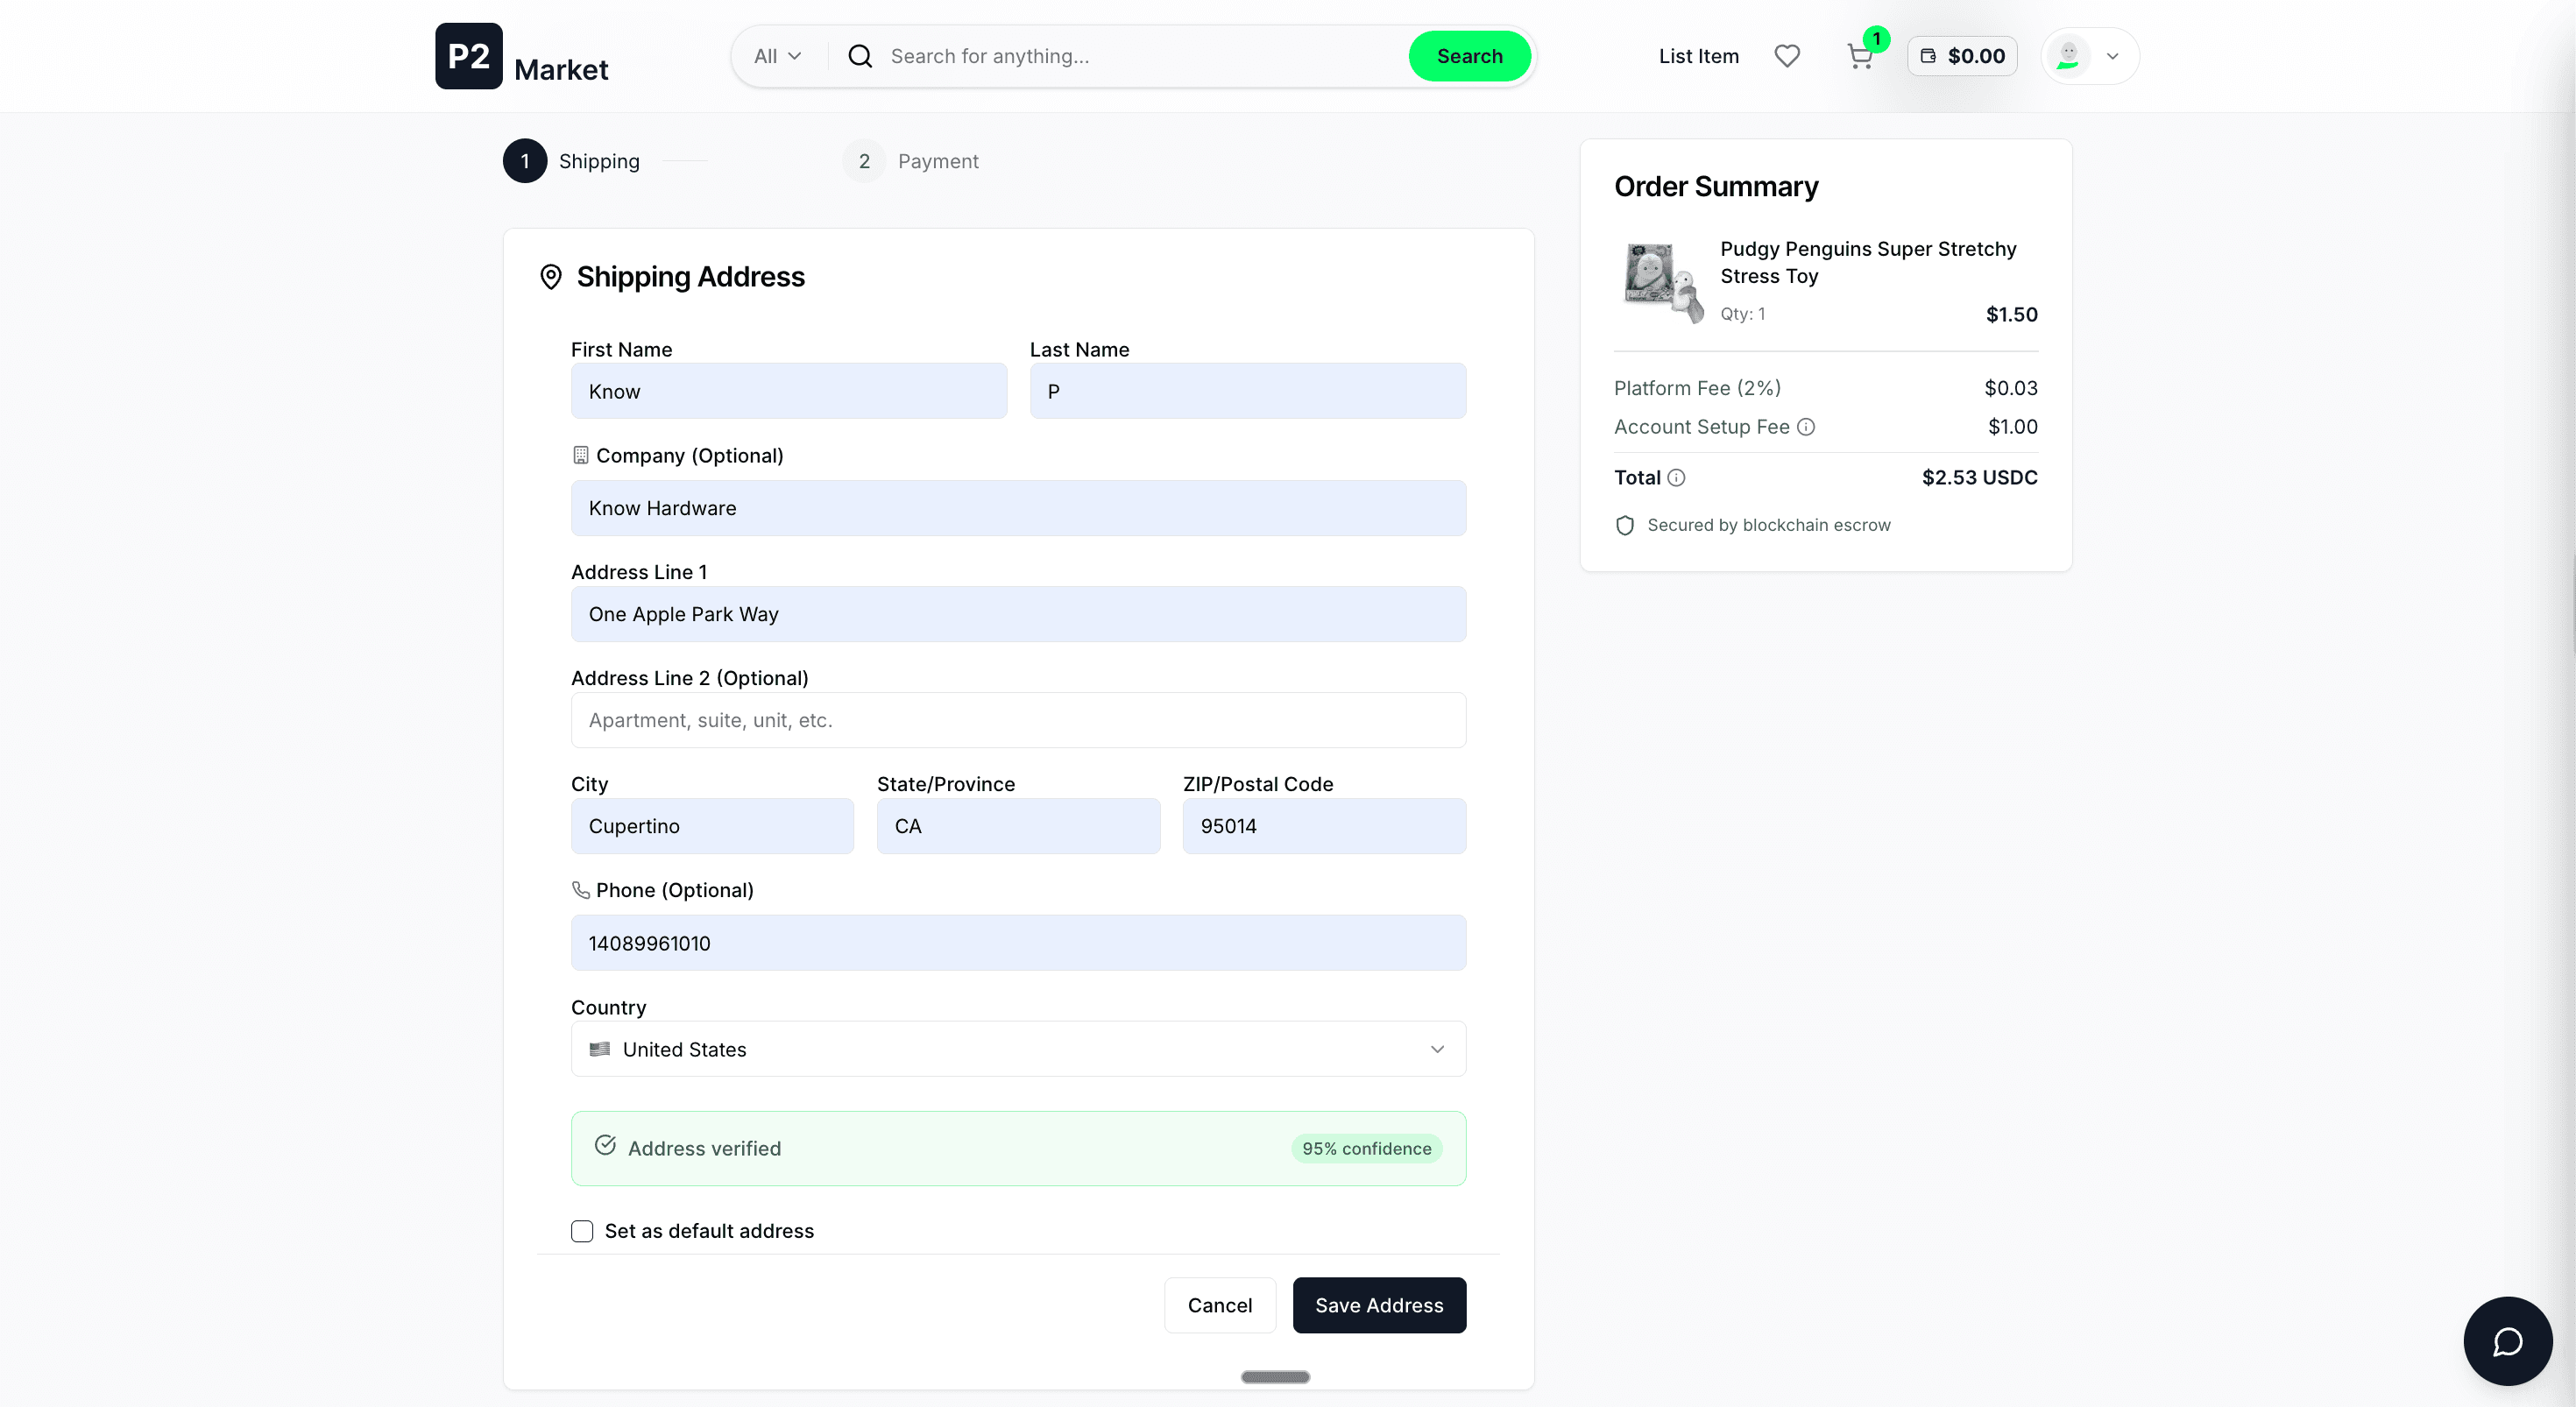Click the user avatar icon
This screenshot has width=2576, height=1407.
point(2068,56)
